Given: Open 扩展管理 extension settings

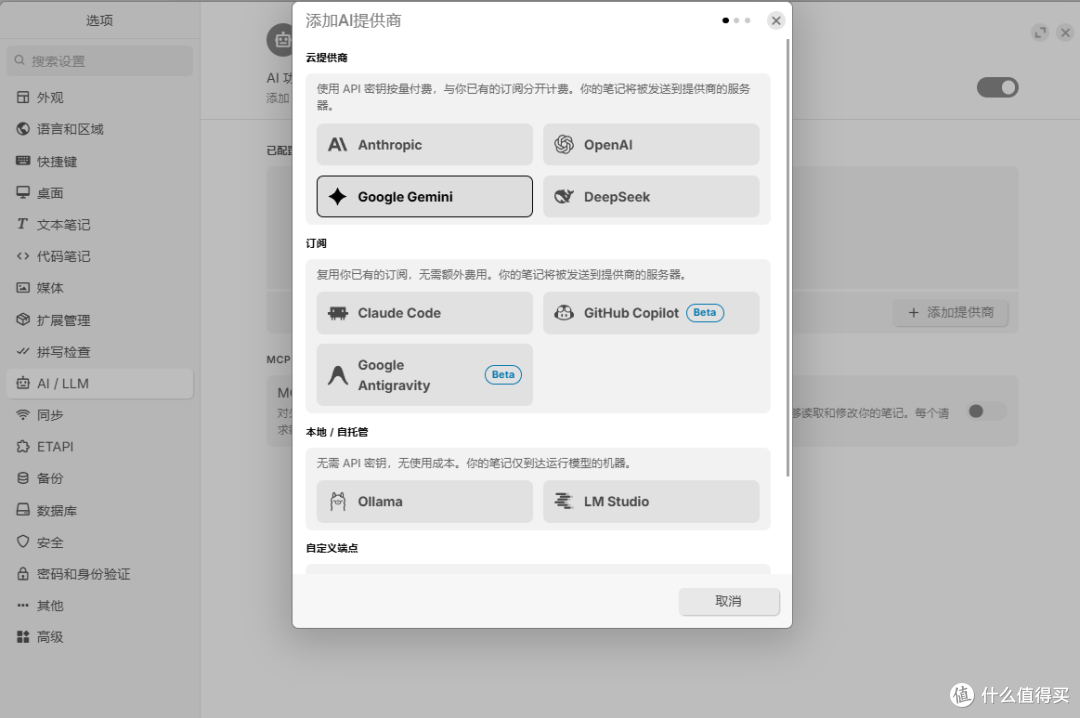Looking at the screenshot, I should coord(100,320).
